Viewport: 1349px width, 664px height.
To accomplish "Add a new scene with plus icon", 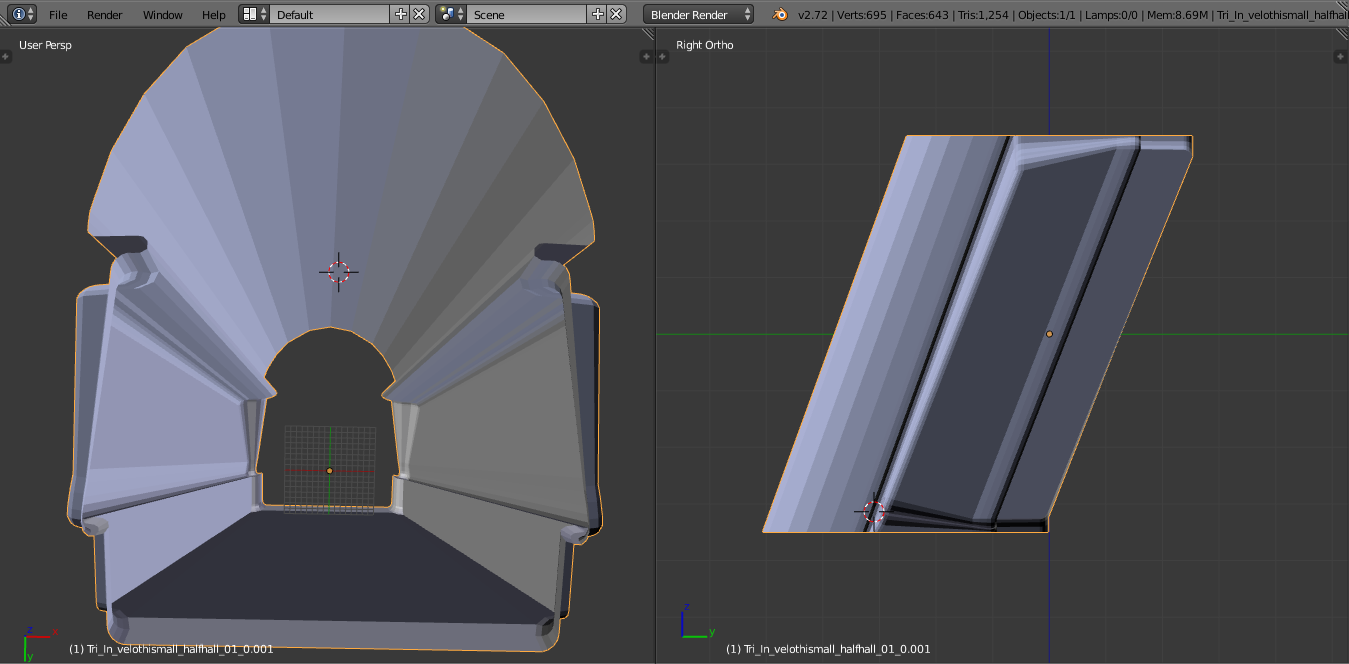I will point(598,15).
